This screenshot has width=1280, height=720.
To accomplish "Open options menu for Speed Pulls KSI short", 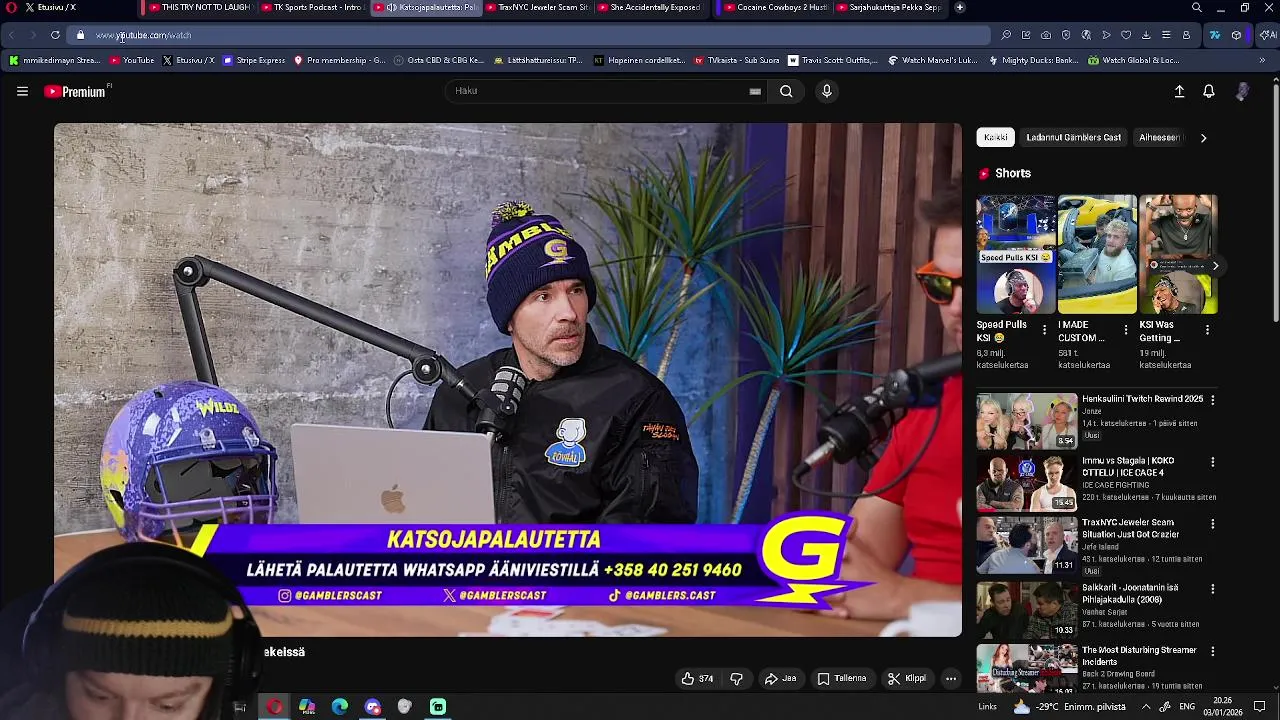I will pos(1045,329).
